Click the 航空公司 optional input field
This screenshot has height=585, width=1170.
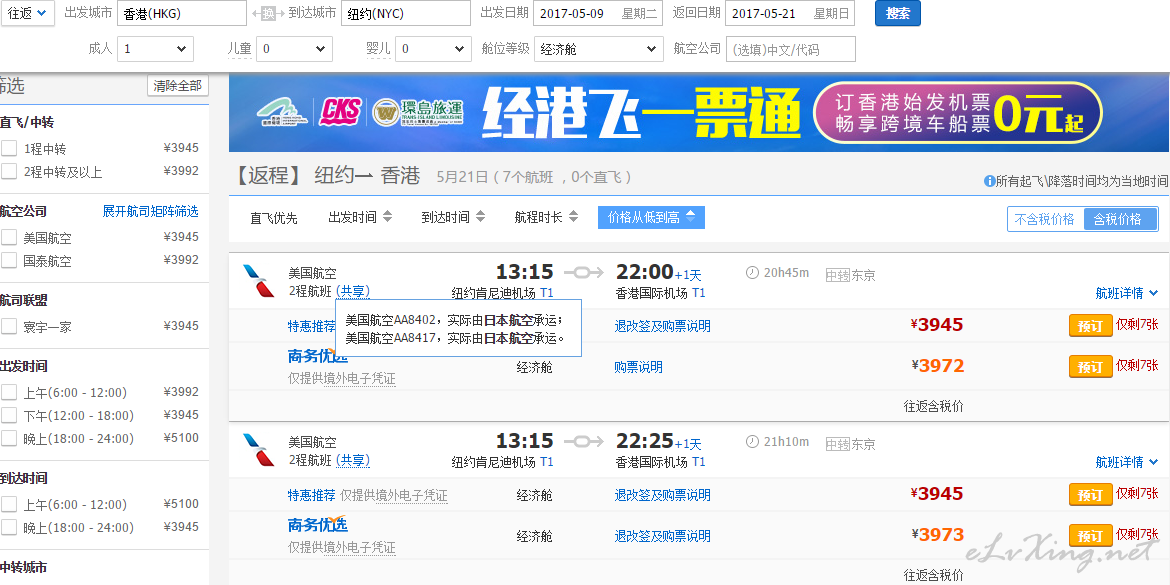point(791,49)
